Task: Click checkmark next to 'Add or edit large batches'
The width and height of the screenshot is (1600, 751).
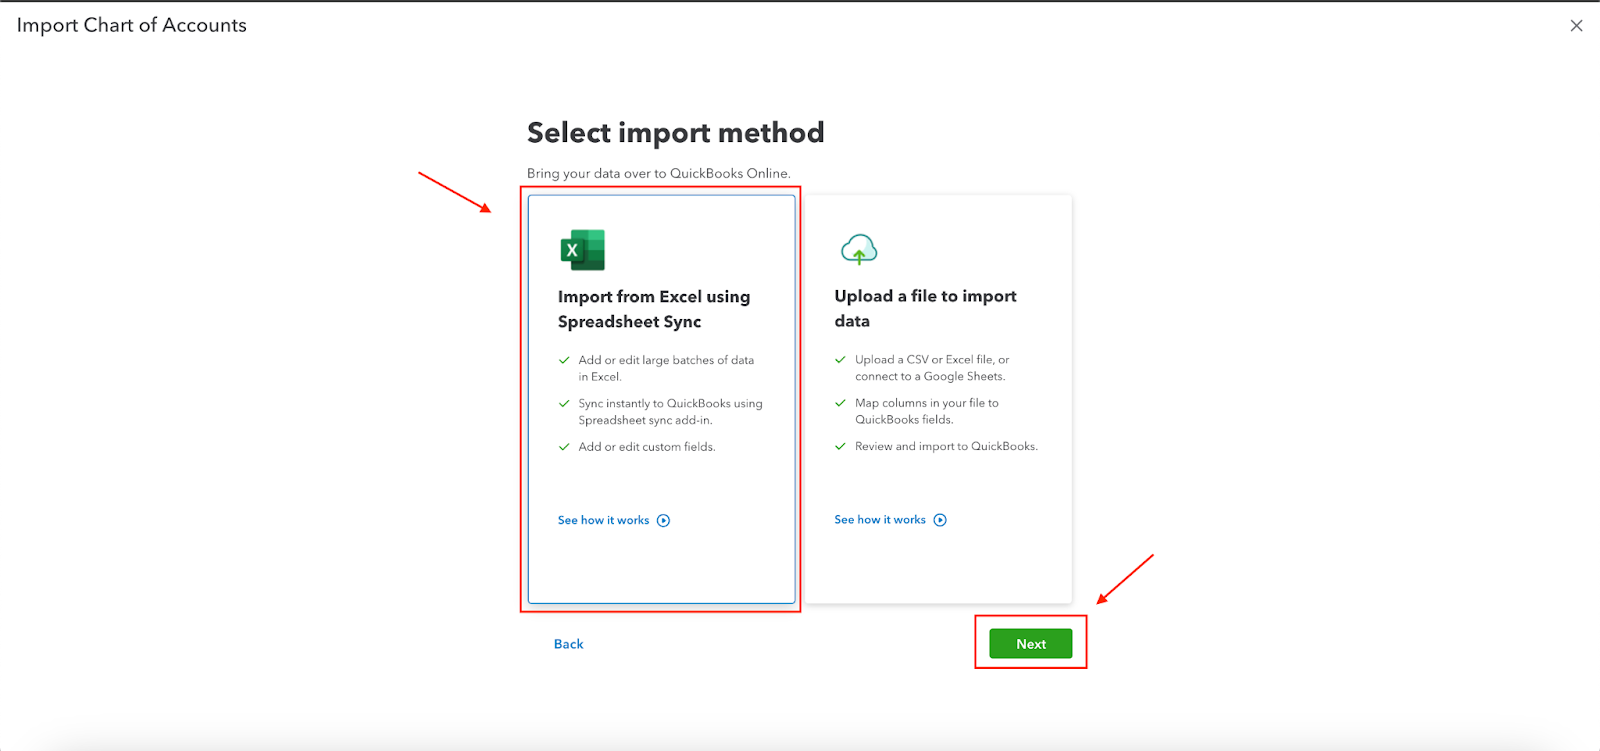Action: [x=564, y=360]
